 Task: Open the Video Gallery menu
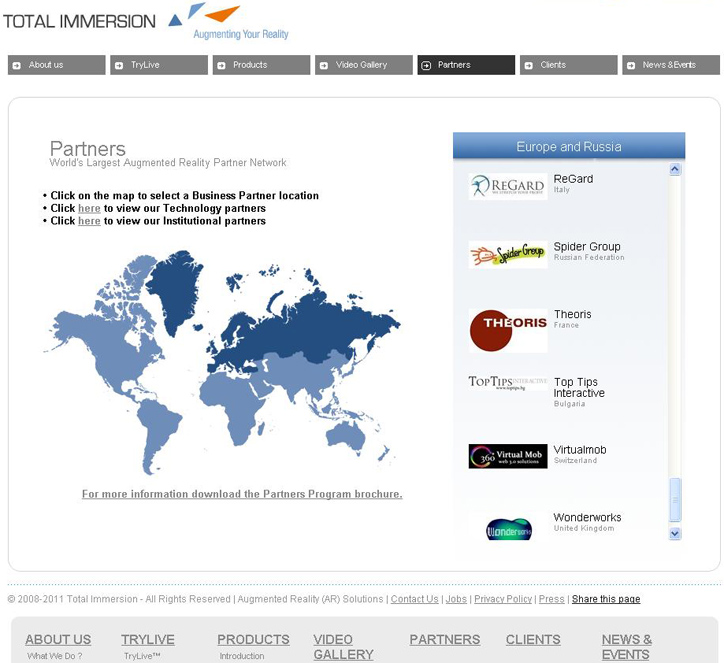tap(363, 65)
